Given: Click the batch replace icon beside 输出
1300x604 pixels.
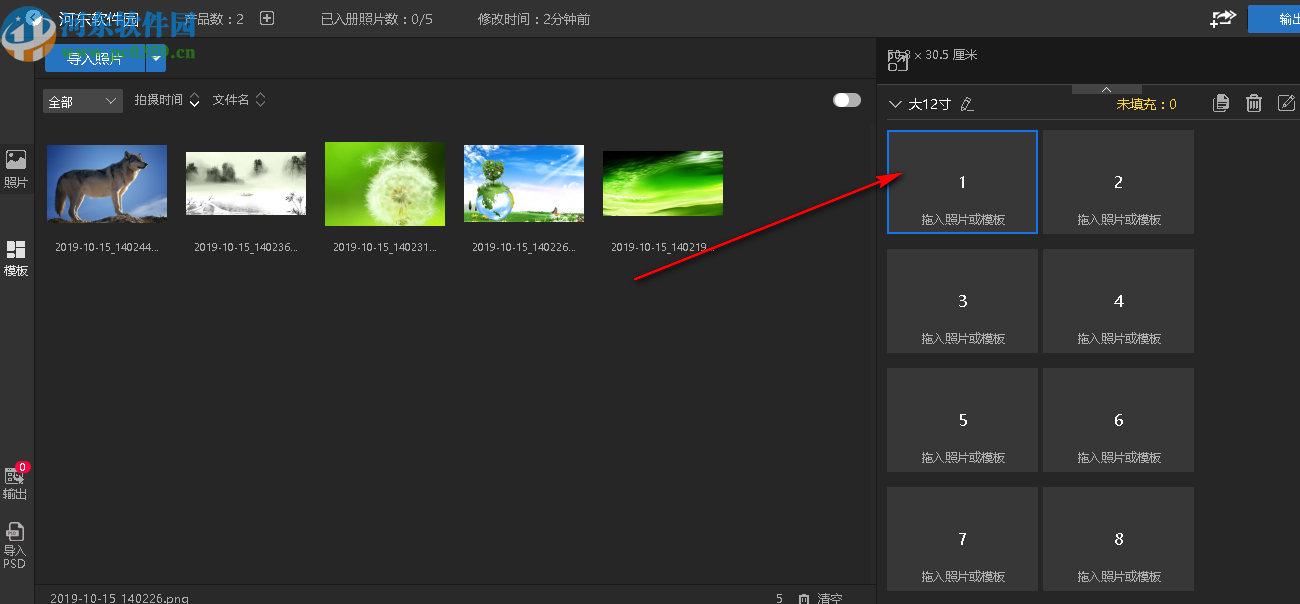Looking at the screenshot, I should [1222, 19].
